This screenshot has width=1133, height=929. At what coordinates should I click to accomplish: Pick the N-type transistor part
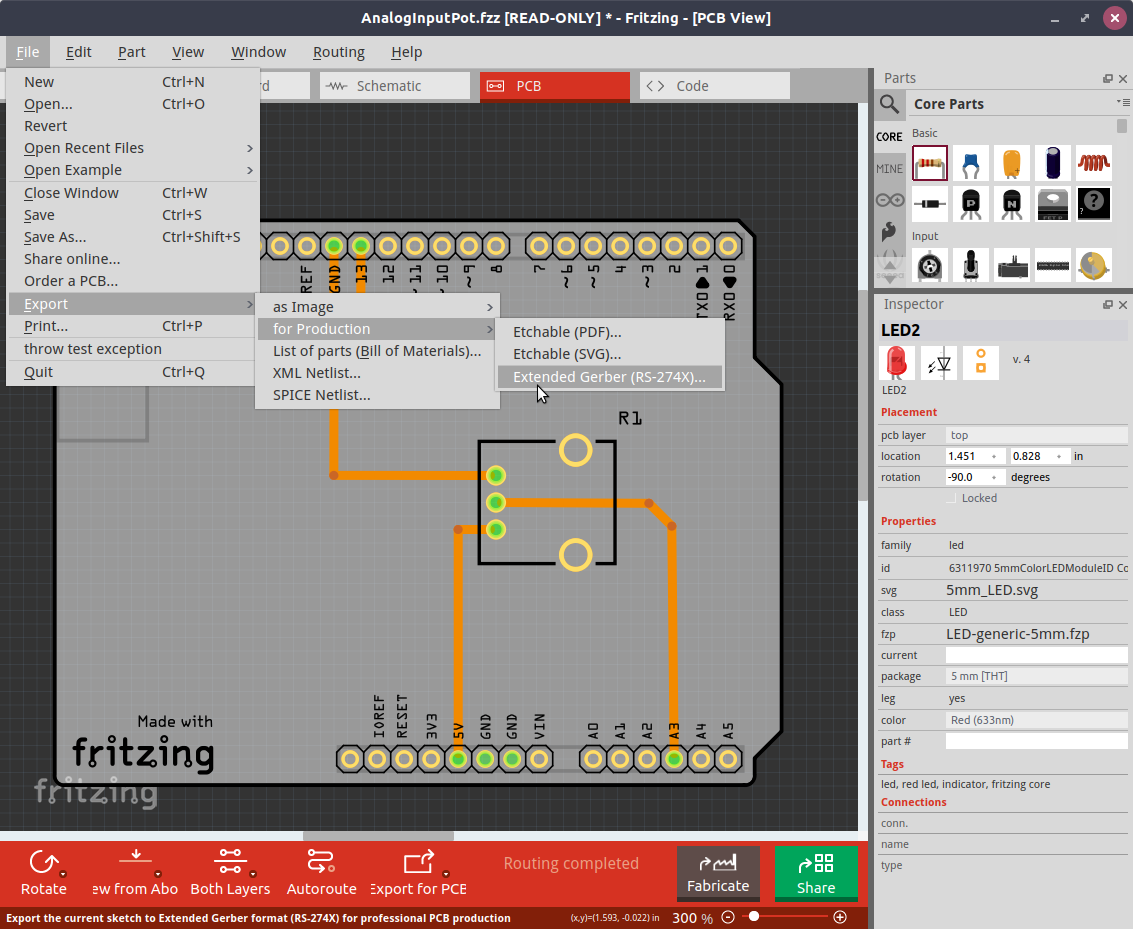(x=1012, y=204)
